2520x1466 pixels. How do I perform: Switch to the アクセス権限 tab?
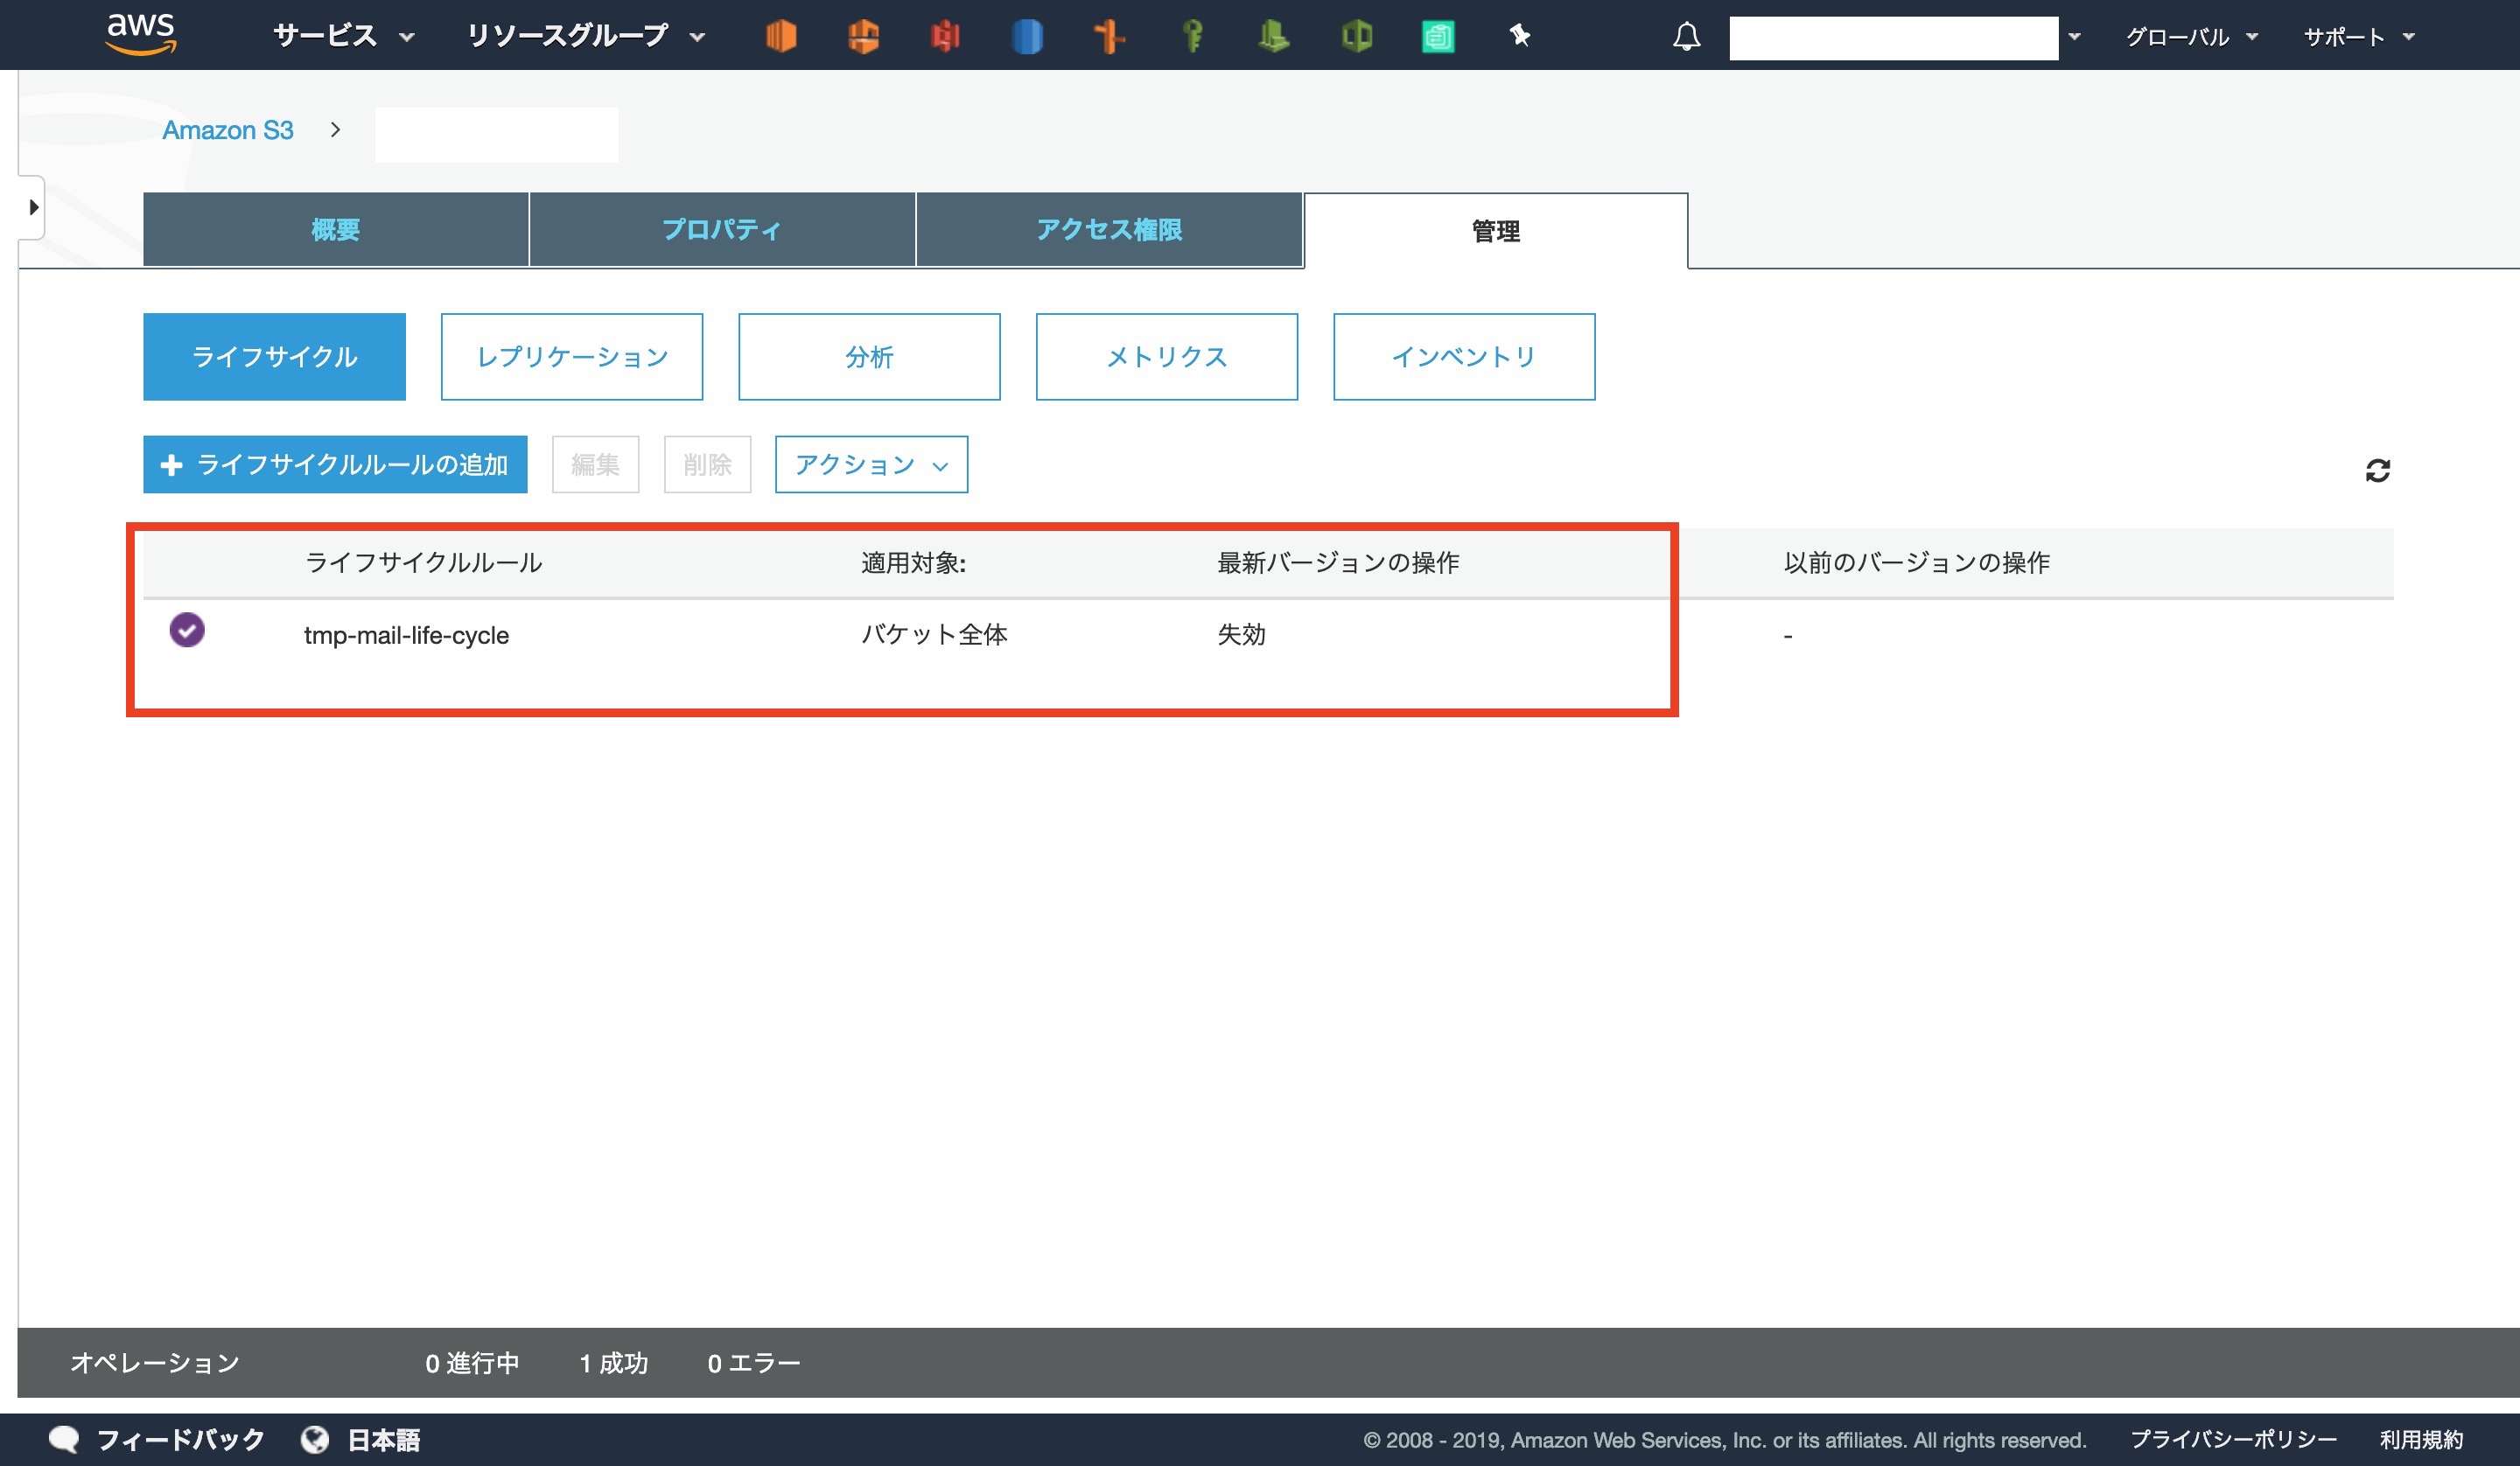pyautogui.click(x=1108, y=230)
